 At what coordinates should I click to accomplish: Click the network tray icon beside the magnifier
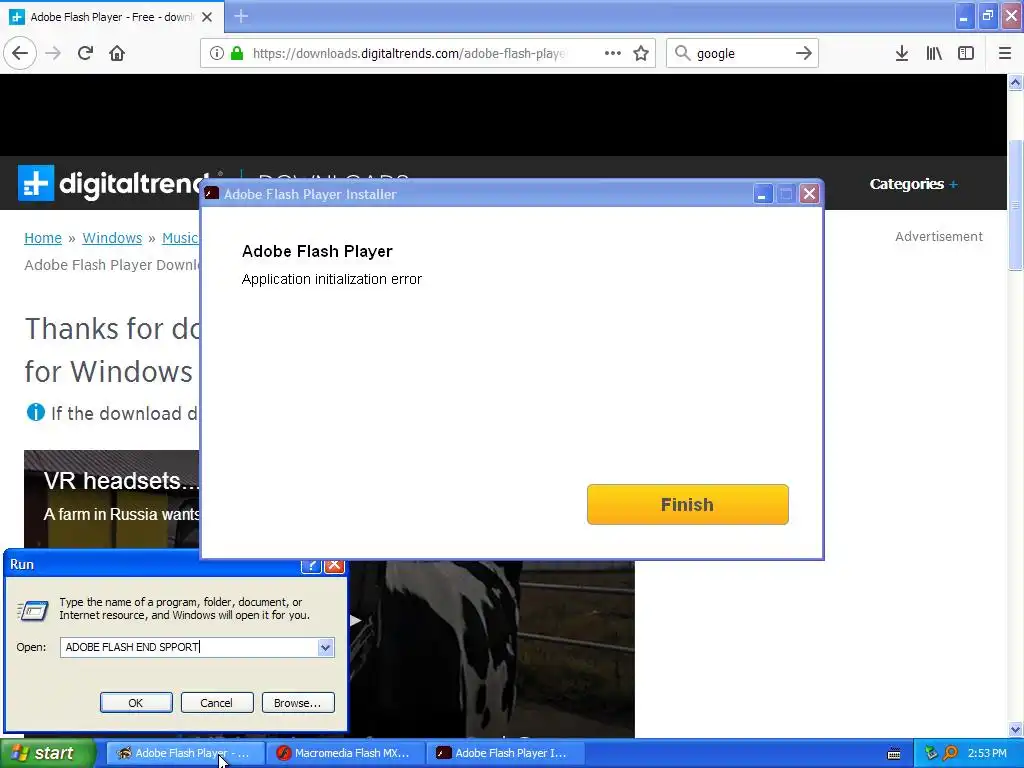(x=931, y=753)
